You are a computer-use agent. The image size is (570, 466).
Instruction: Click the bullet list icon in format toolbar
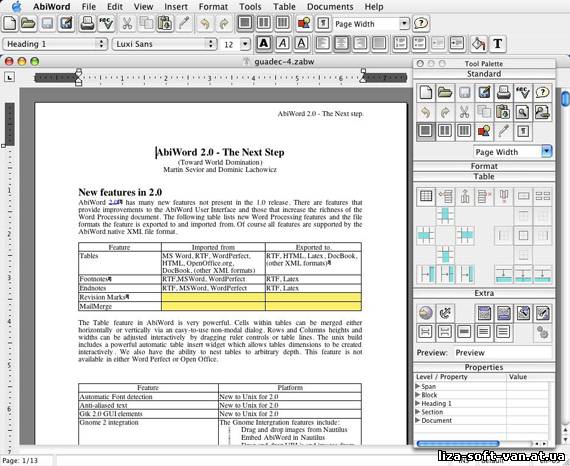tap(419, 44)
